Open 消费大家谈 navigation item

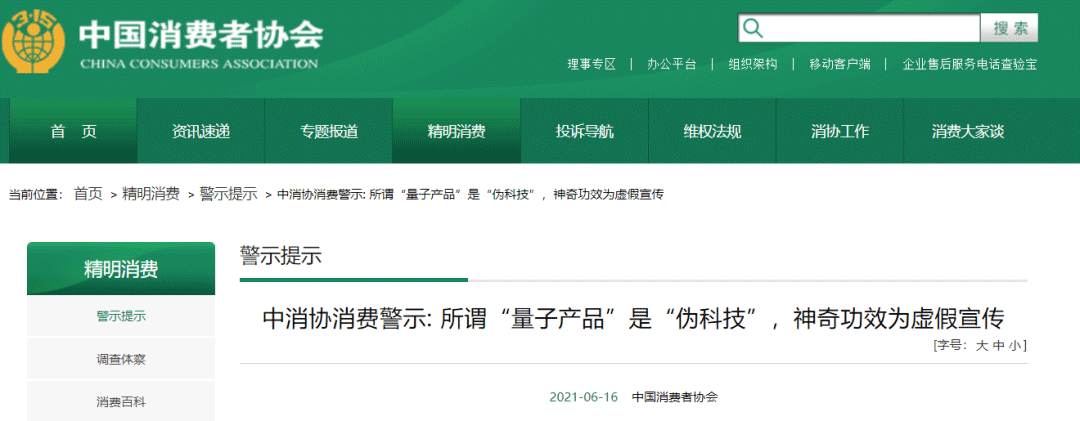coord(967,131)
